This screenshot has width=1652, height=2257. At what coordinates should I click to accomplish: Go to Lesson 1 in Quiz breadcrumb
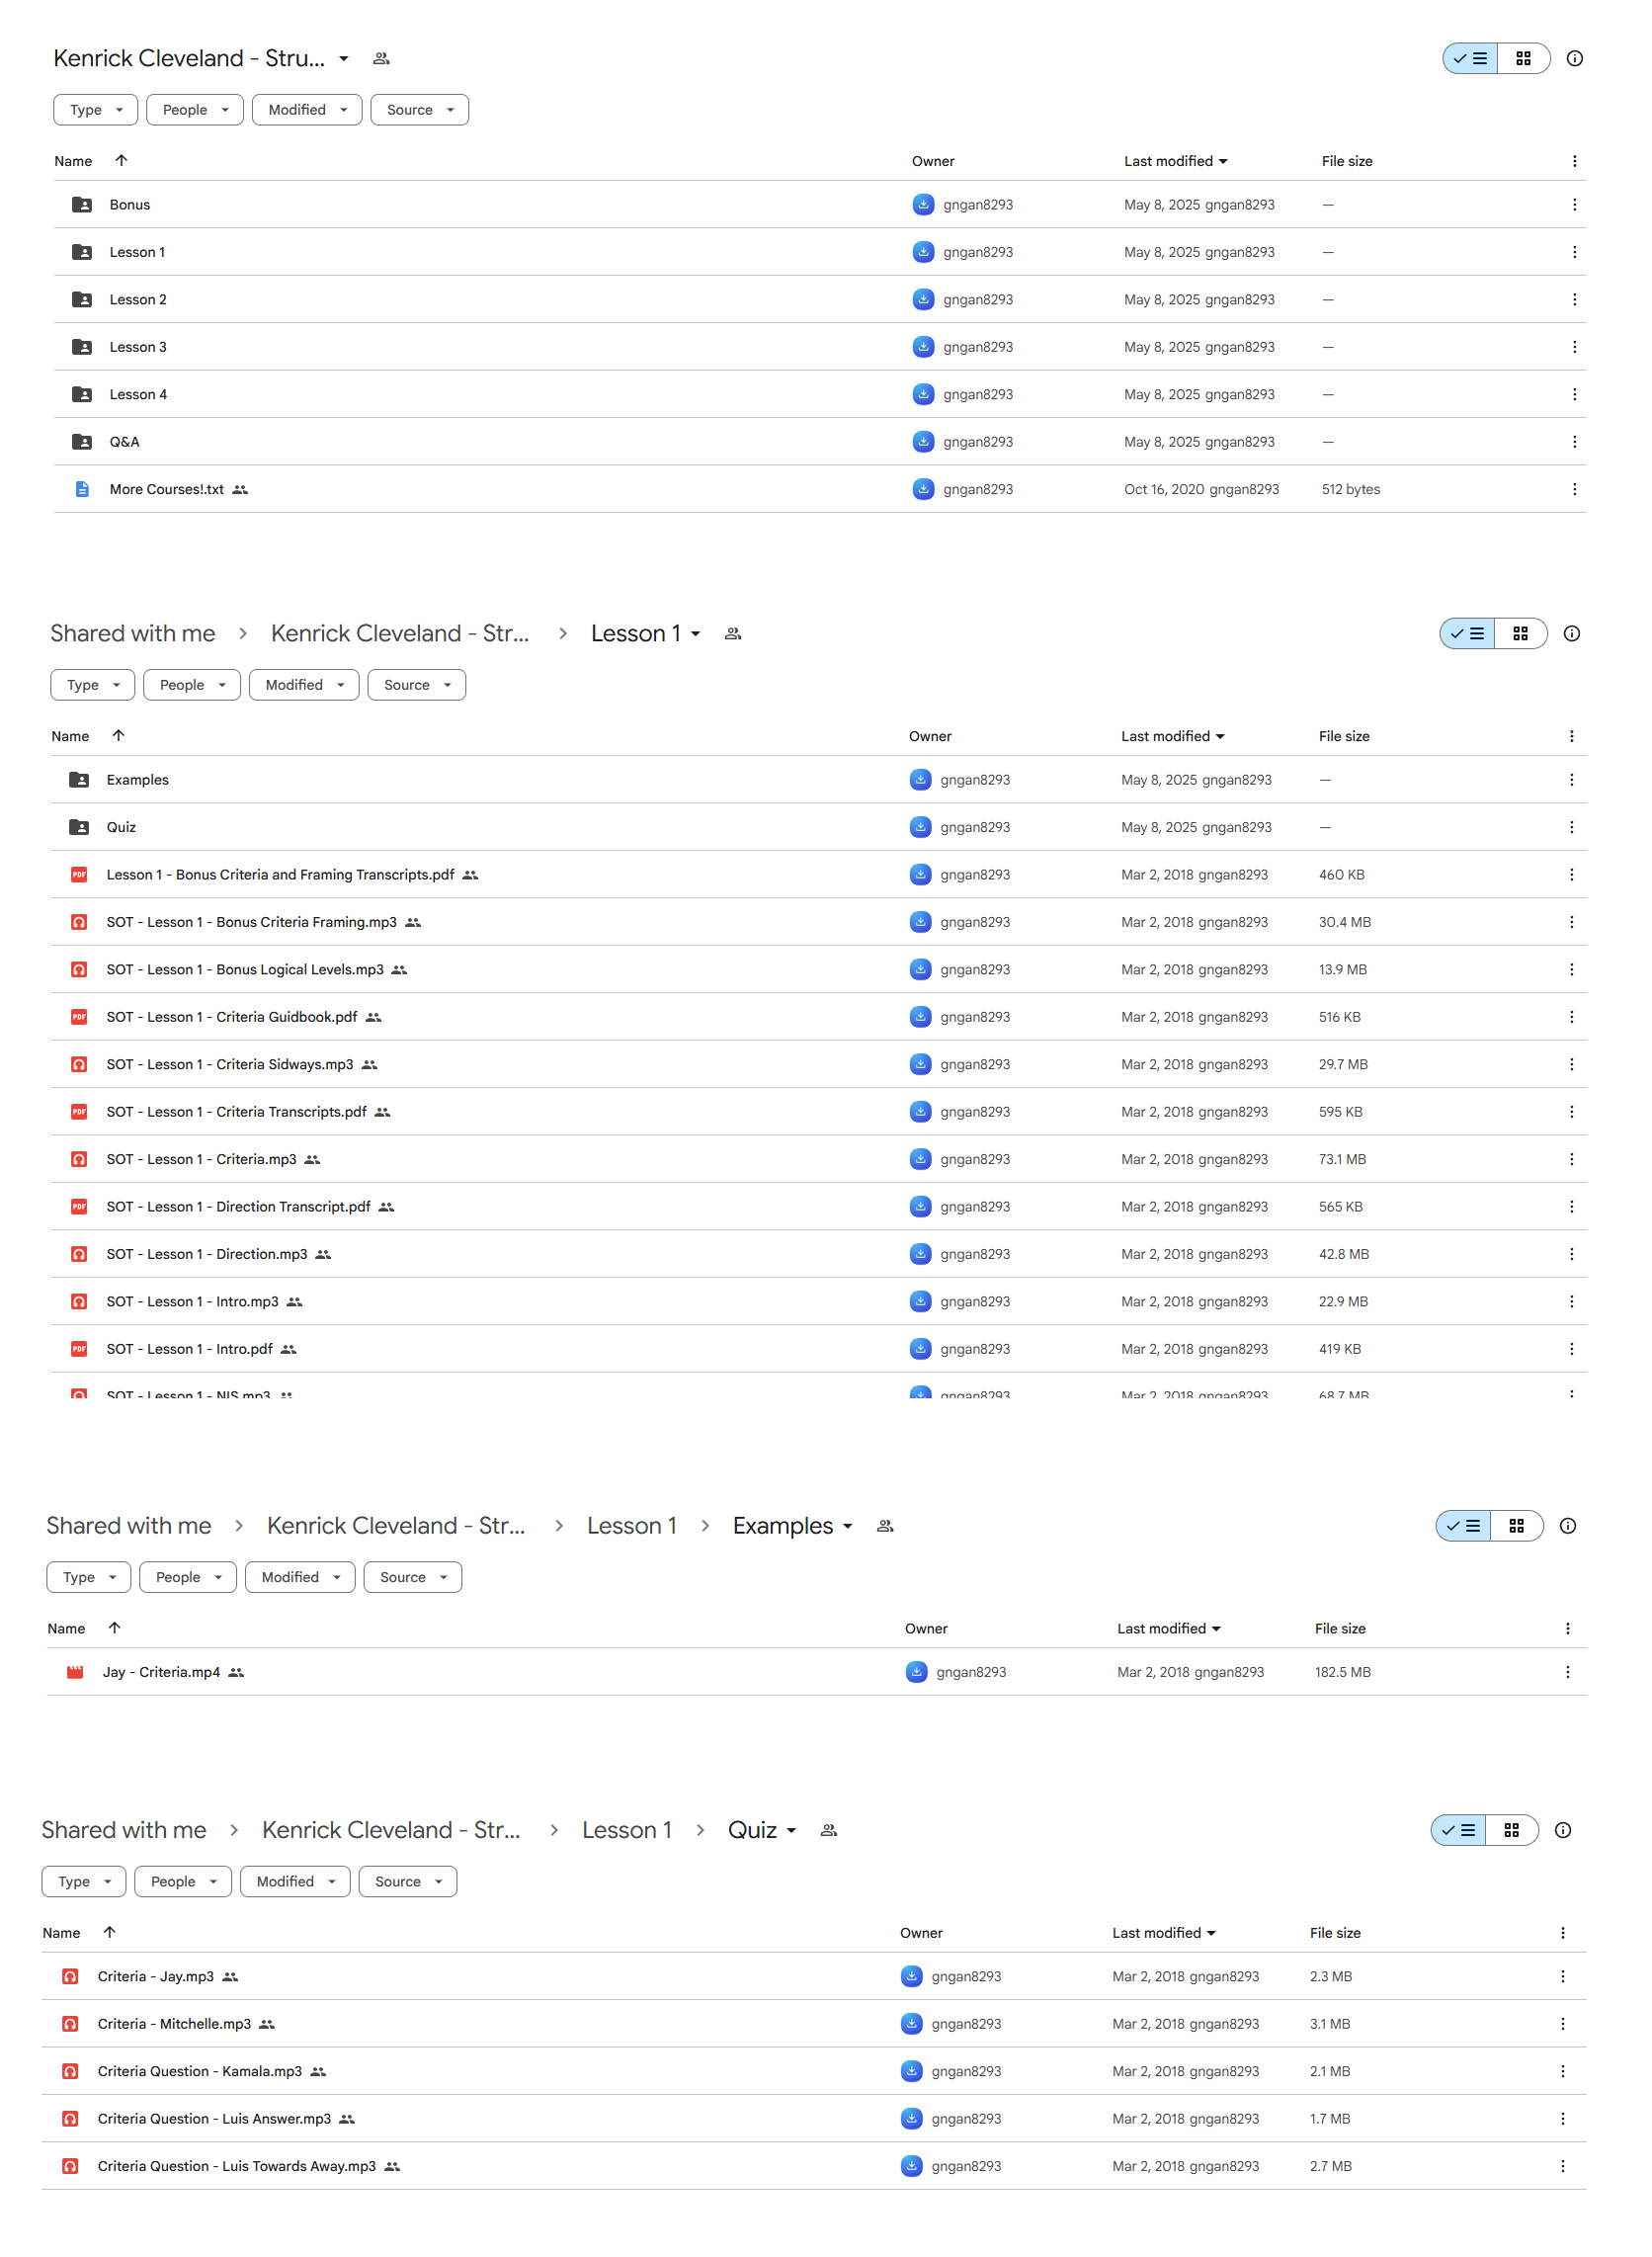627,1829
